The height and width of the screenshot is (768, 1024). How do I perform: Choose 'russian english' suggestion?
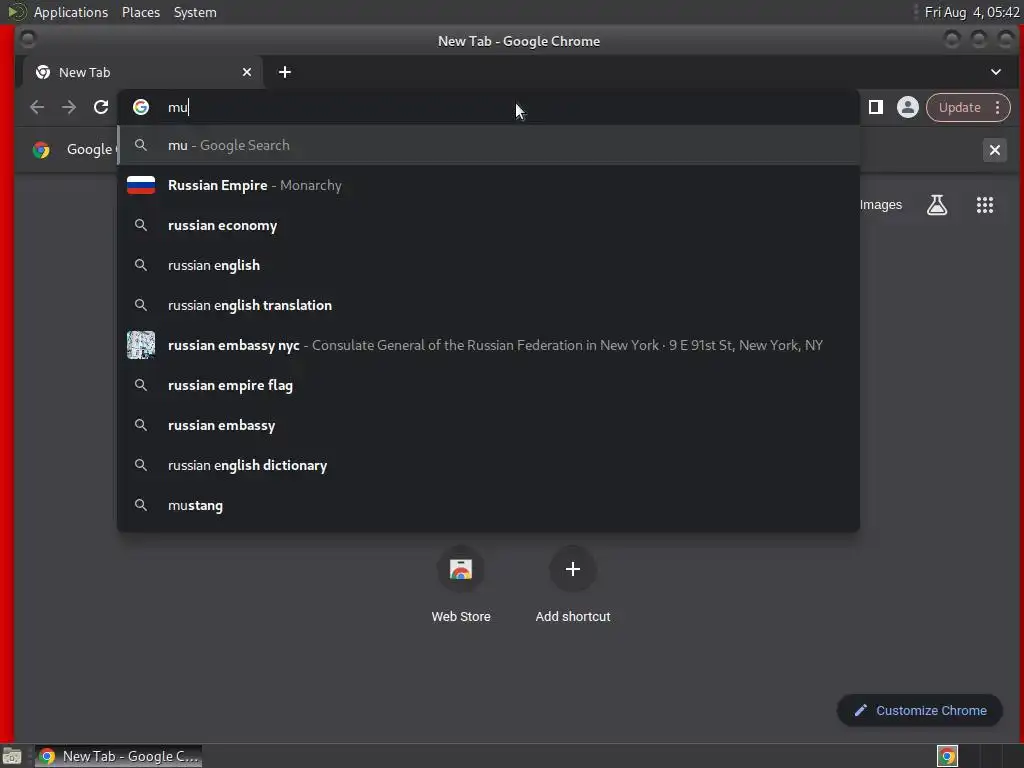click(x=488, y=265)
